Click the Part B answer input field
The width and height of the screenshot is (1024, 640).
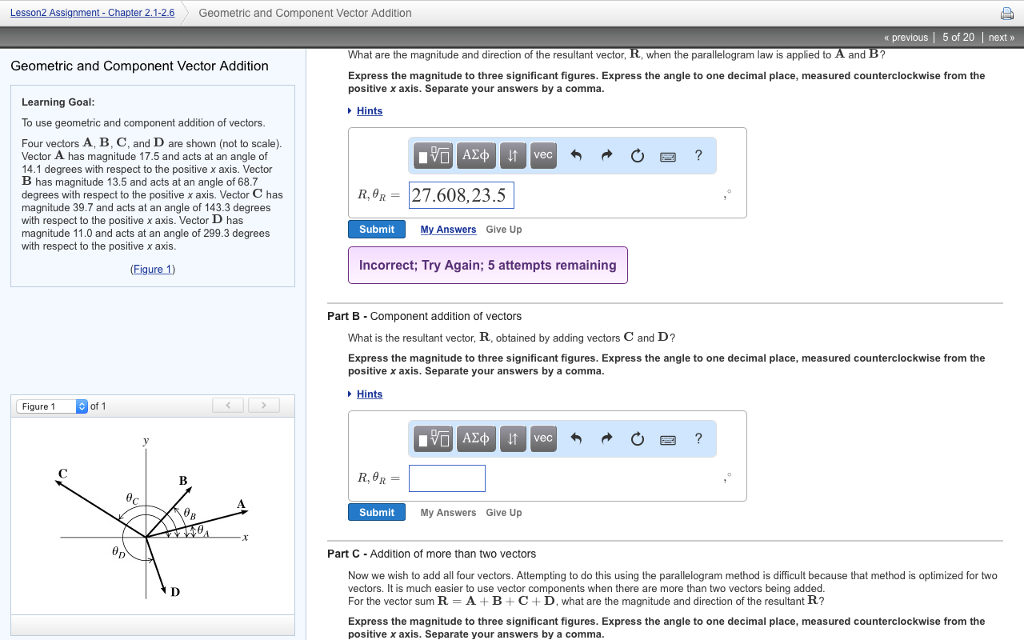click(447, 478)
